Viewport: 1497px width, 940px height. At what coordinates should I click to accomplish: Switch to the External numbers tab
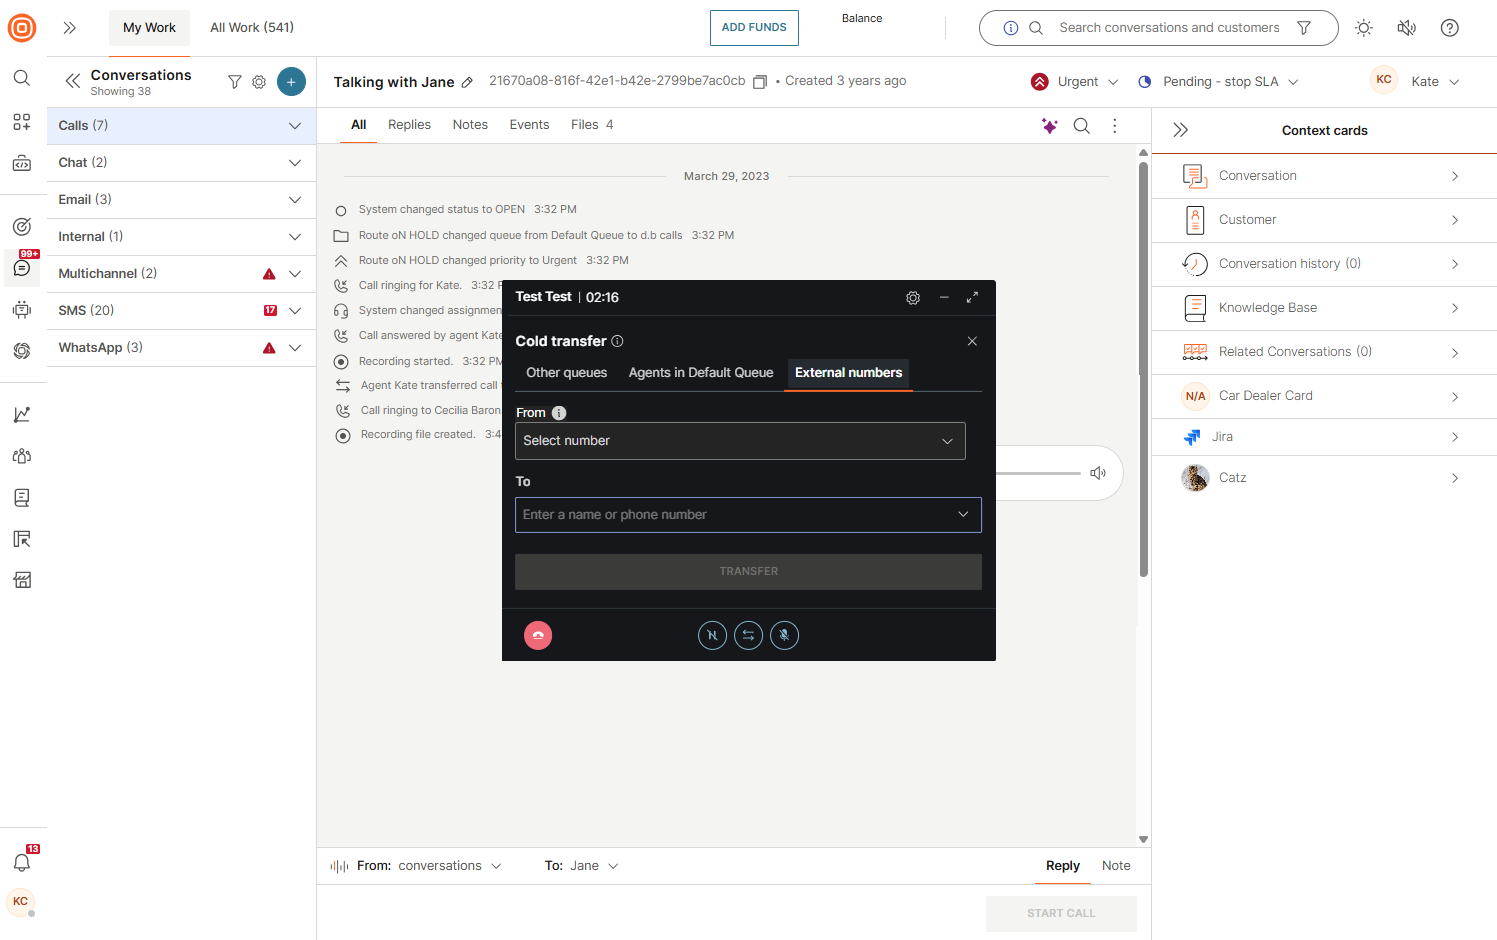[848, 373]
